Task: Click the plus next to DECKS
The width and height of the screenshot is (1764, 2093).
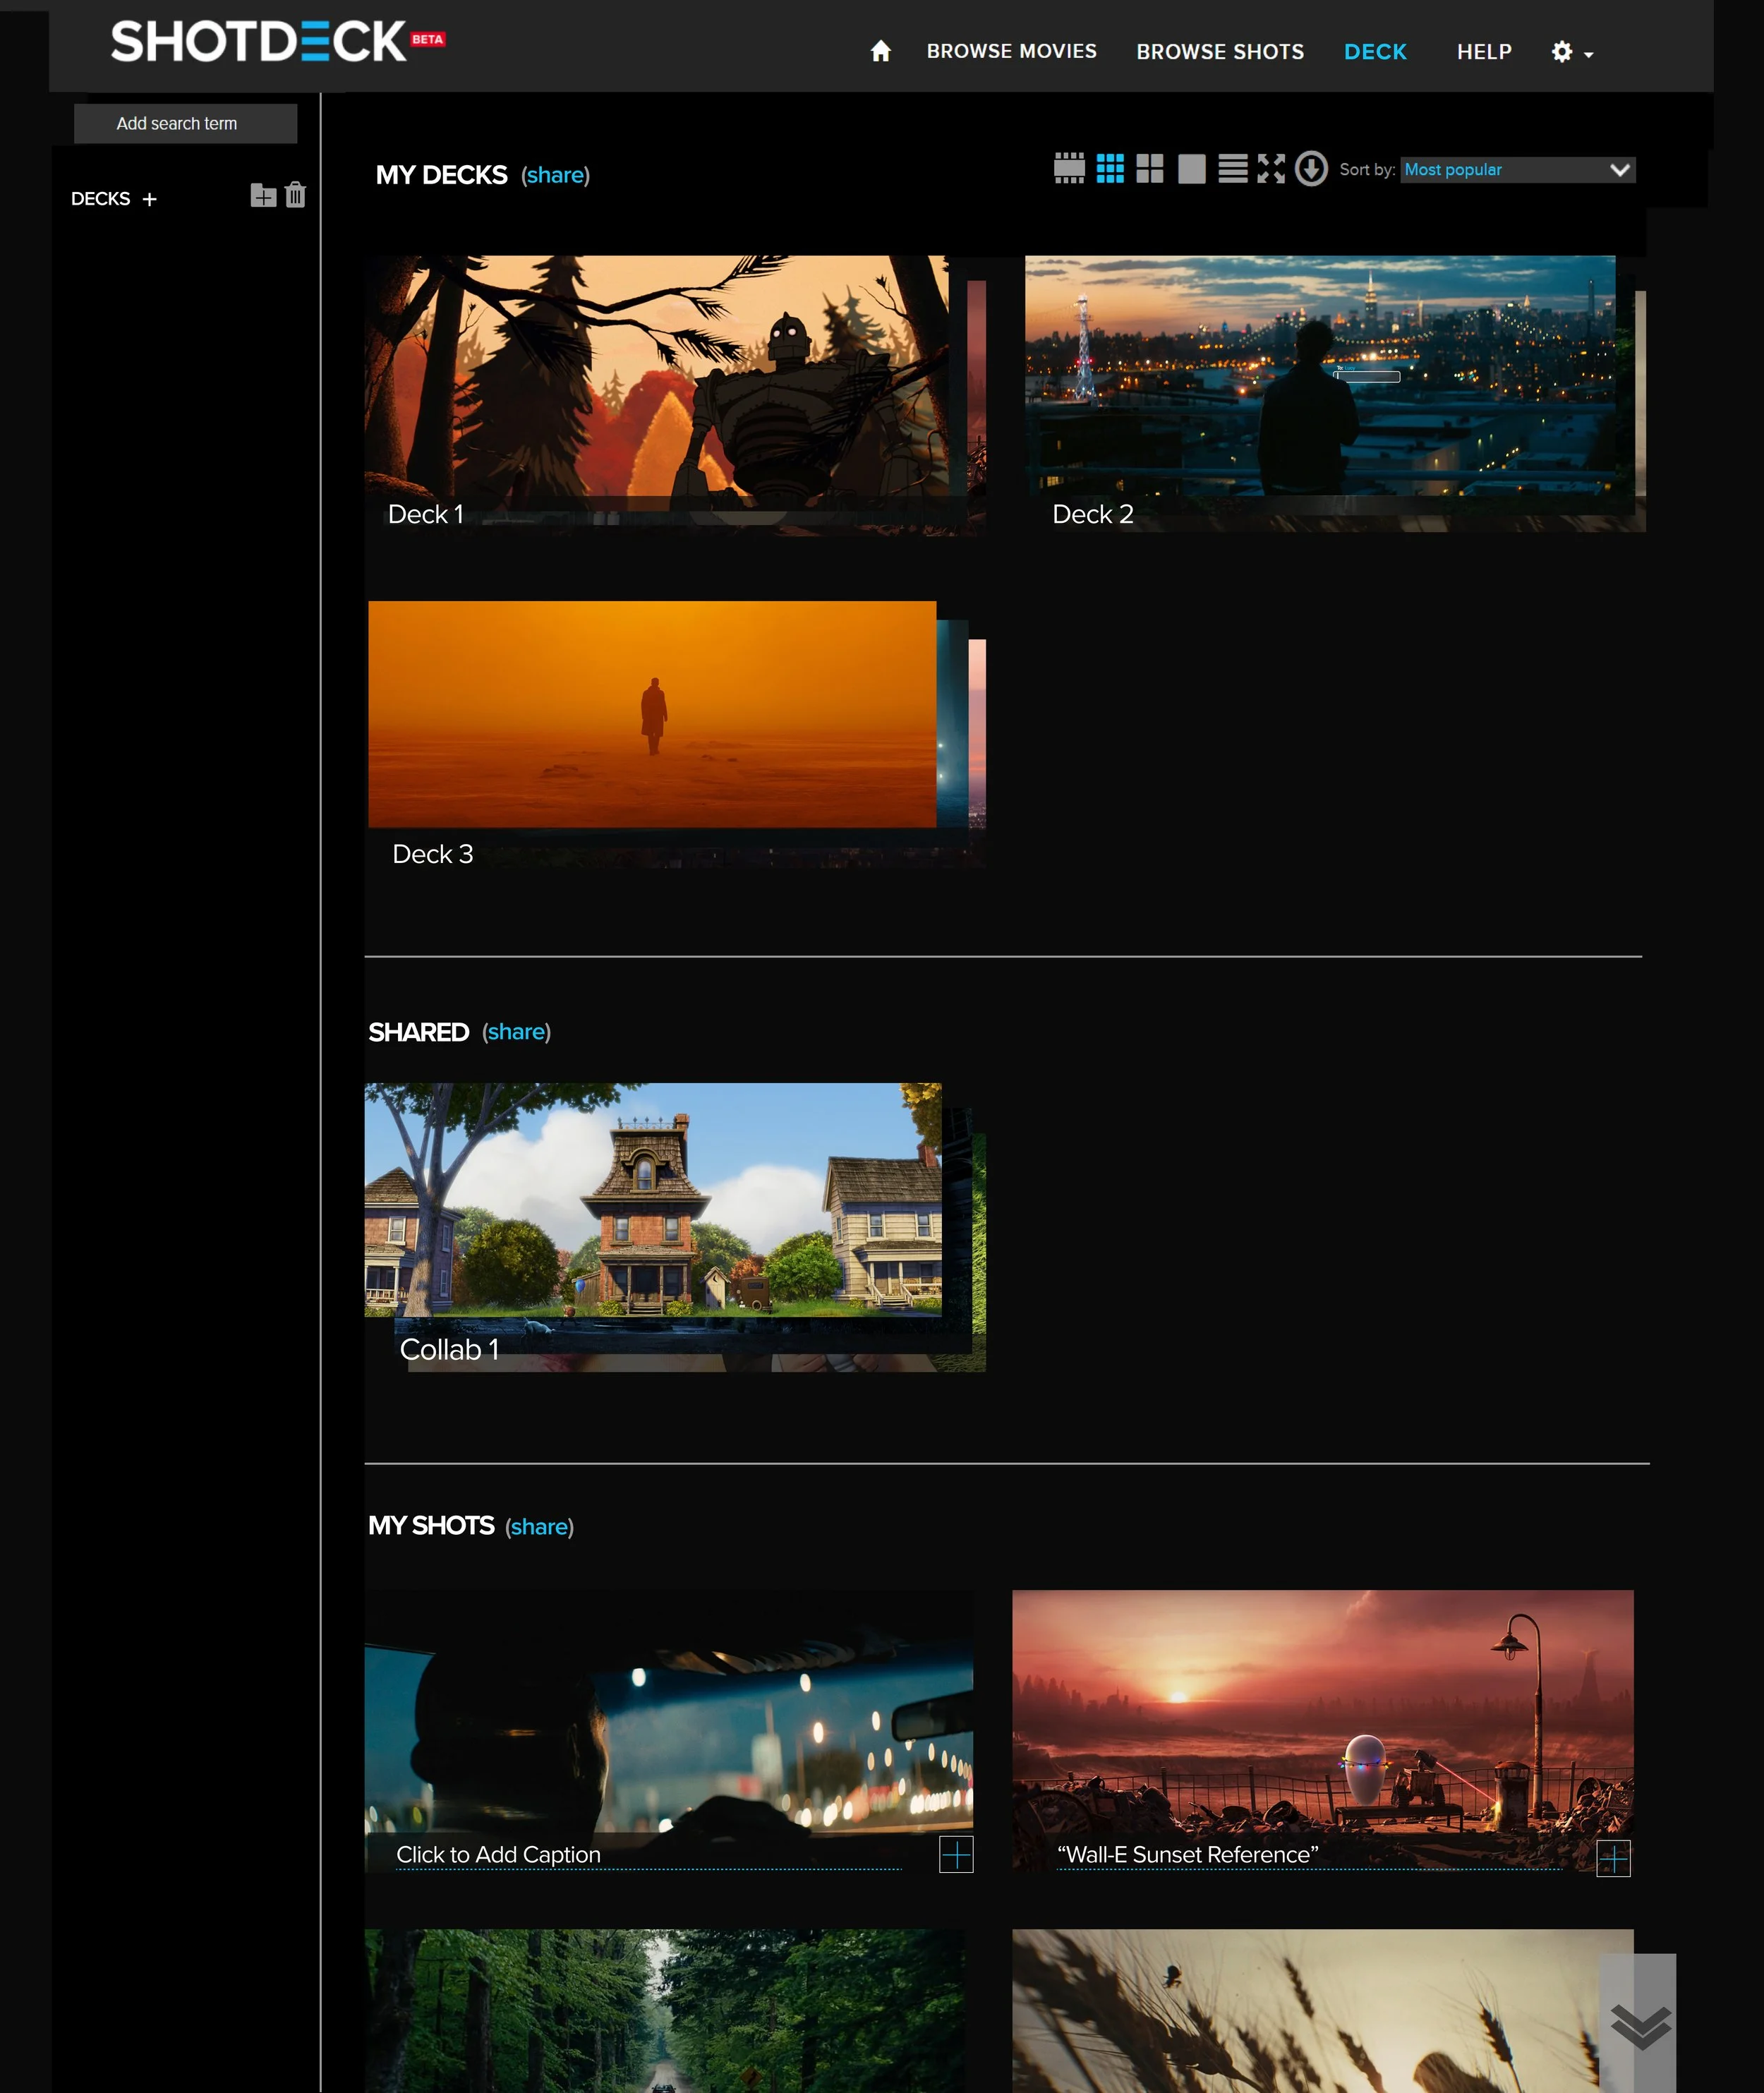Action: click(149, 199)
